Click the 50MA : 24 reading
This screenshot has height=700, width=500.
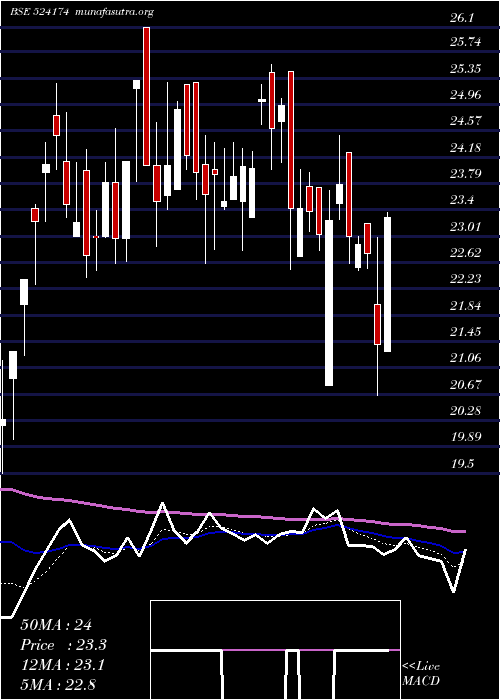pyautogui.click(x=56, y=625)
